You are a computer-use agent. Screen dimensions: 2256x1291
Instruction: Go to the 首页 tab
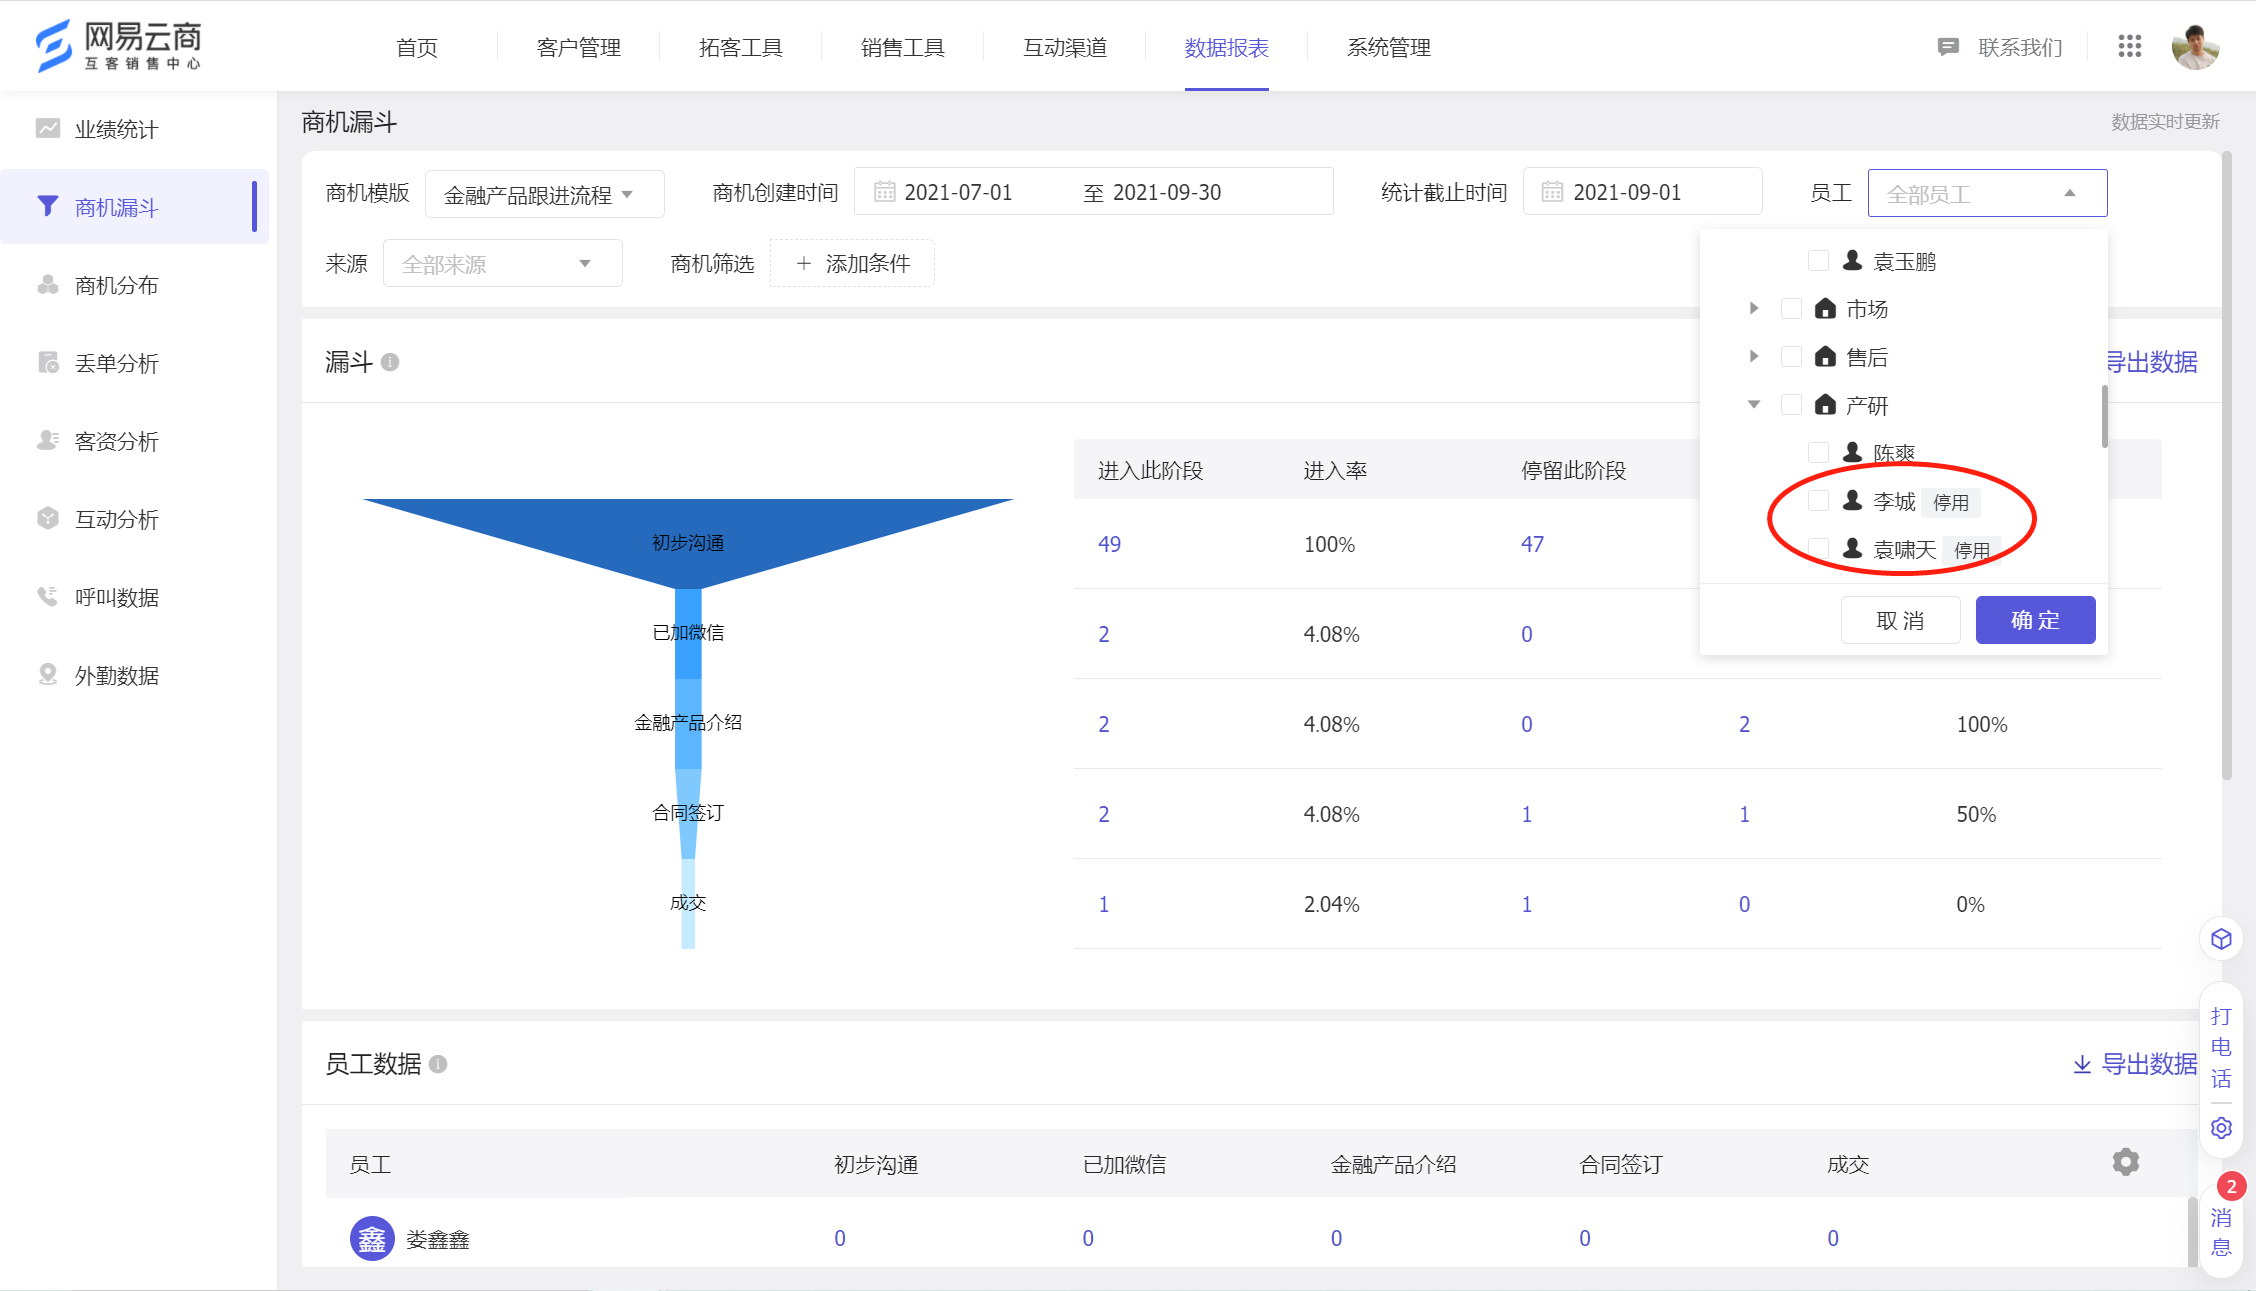(416, 47)
